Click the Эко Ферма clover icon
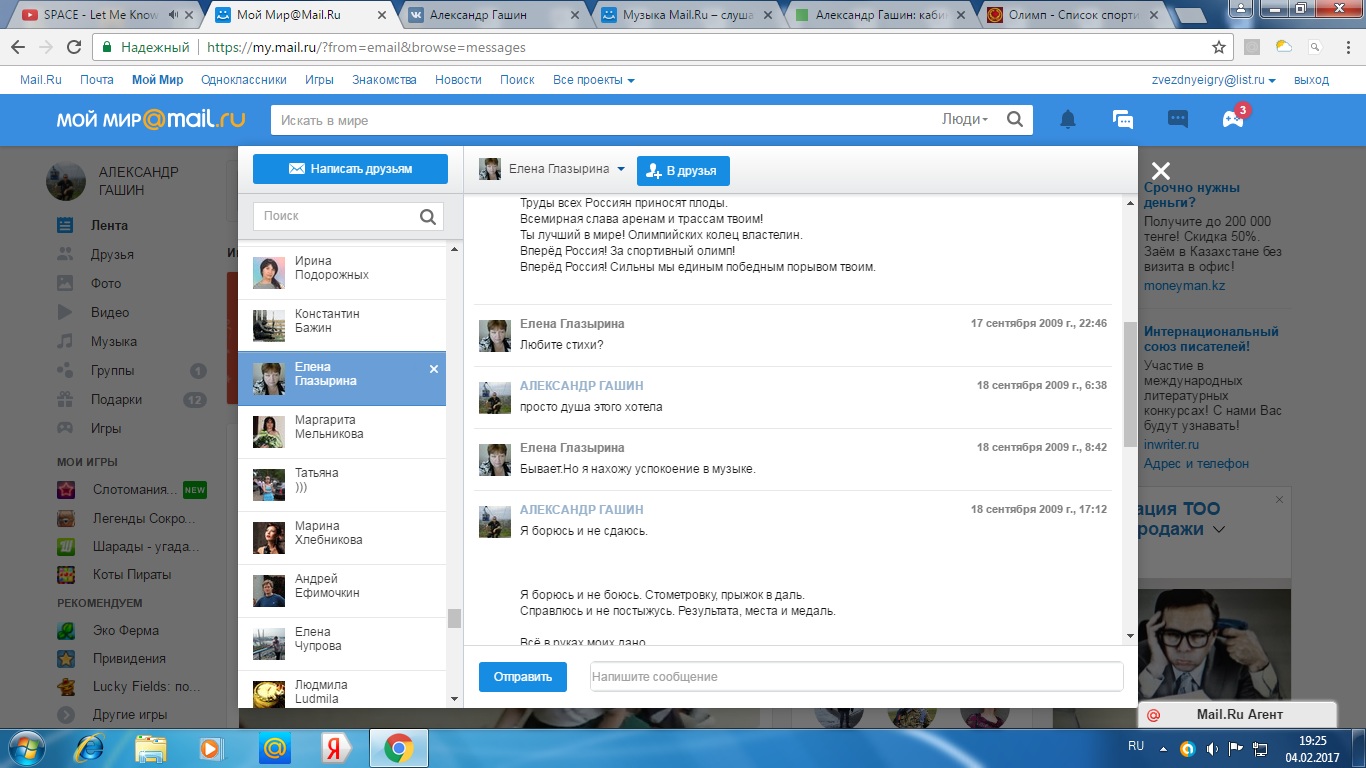The image size is (1366, 768). [x=66, y=631]
